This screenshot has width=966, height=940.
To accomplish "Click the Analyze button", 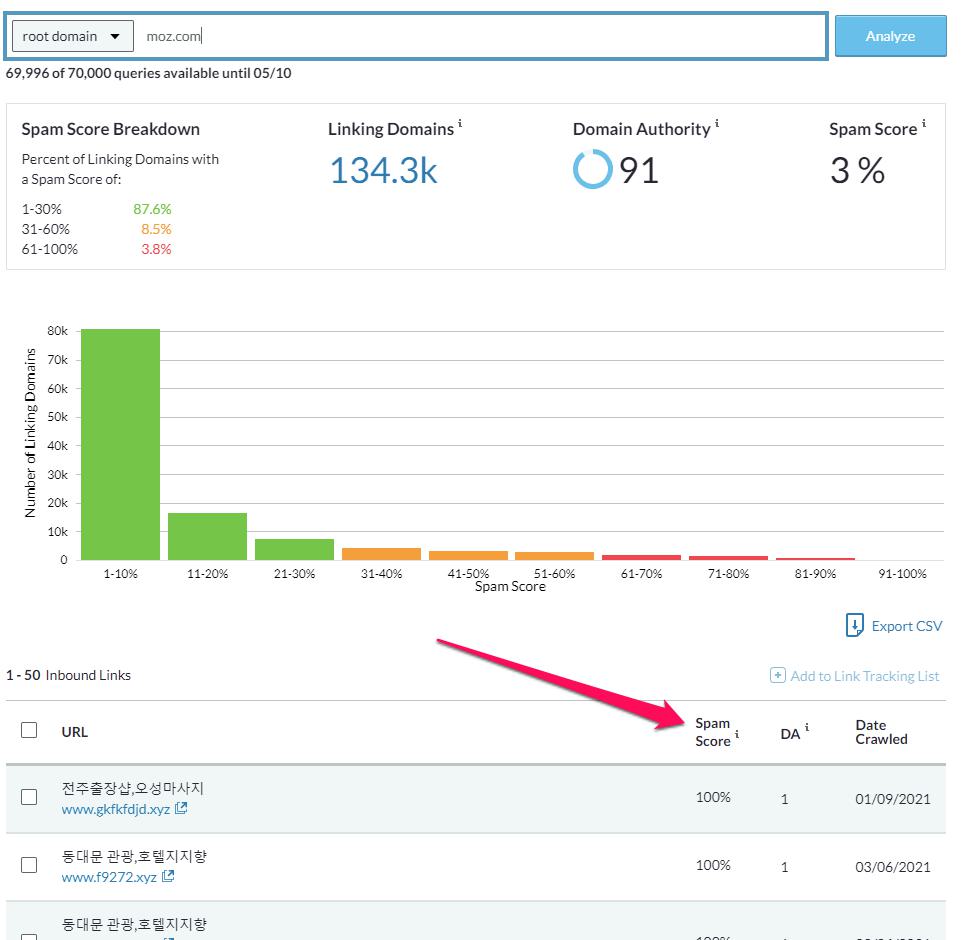I will tap(889, 35).
